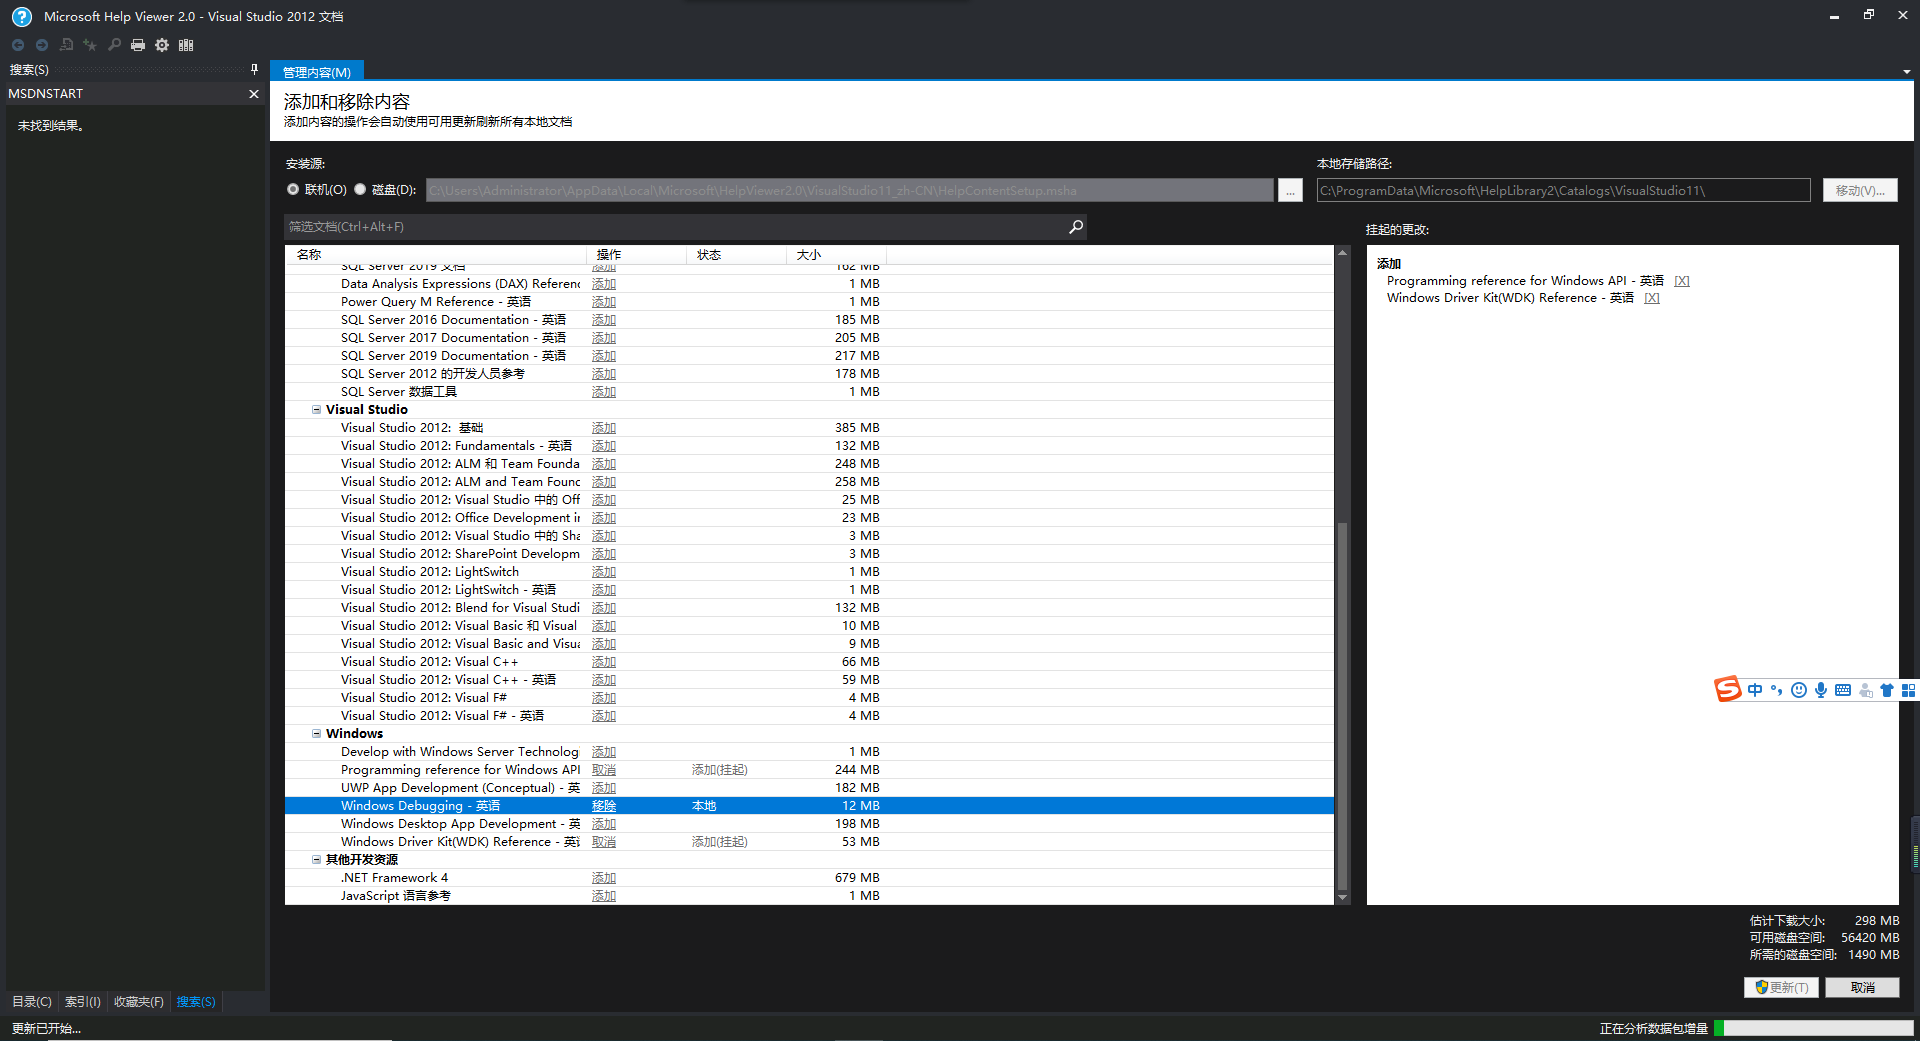Remove Windows Driver Kit(WDK) Reference from pending changes
1920x1041 pixels.
[x=1652, y=298]
